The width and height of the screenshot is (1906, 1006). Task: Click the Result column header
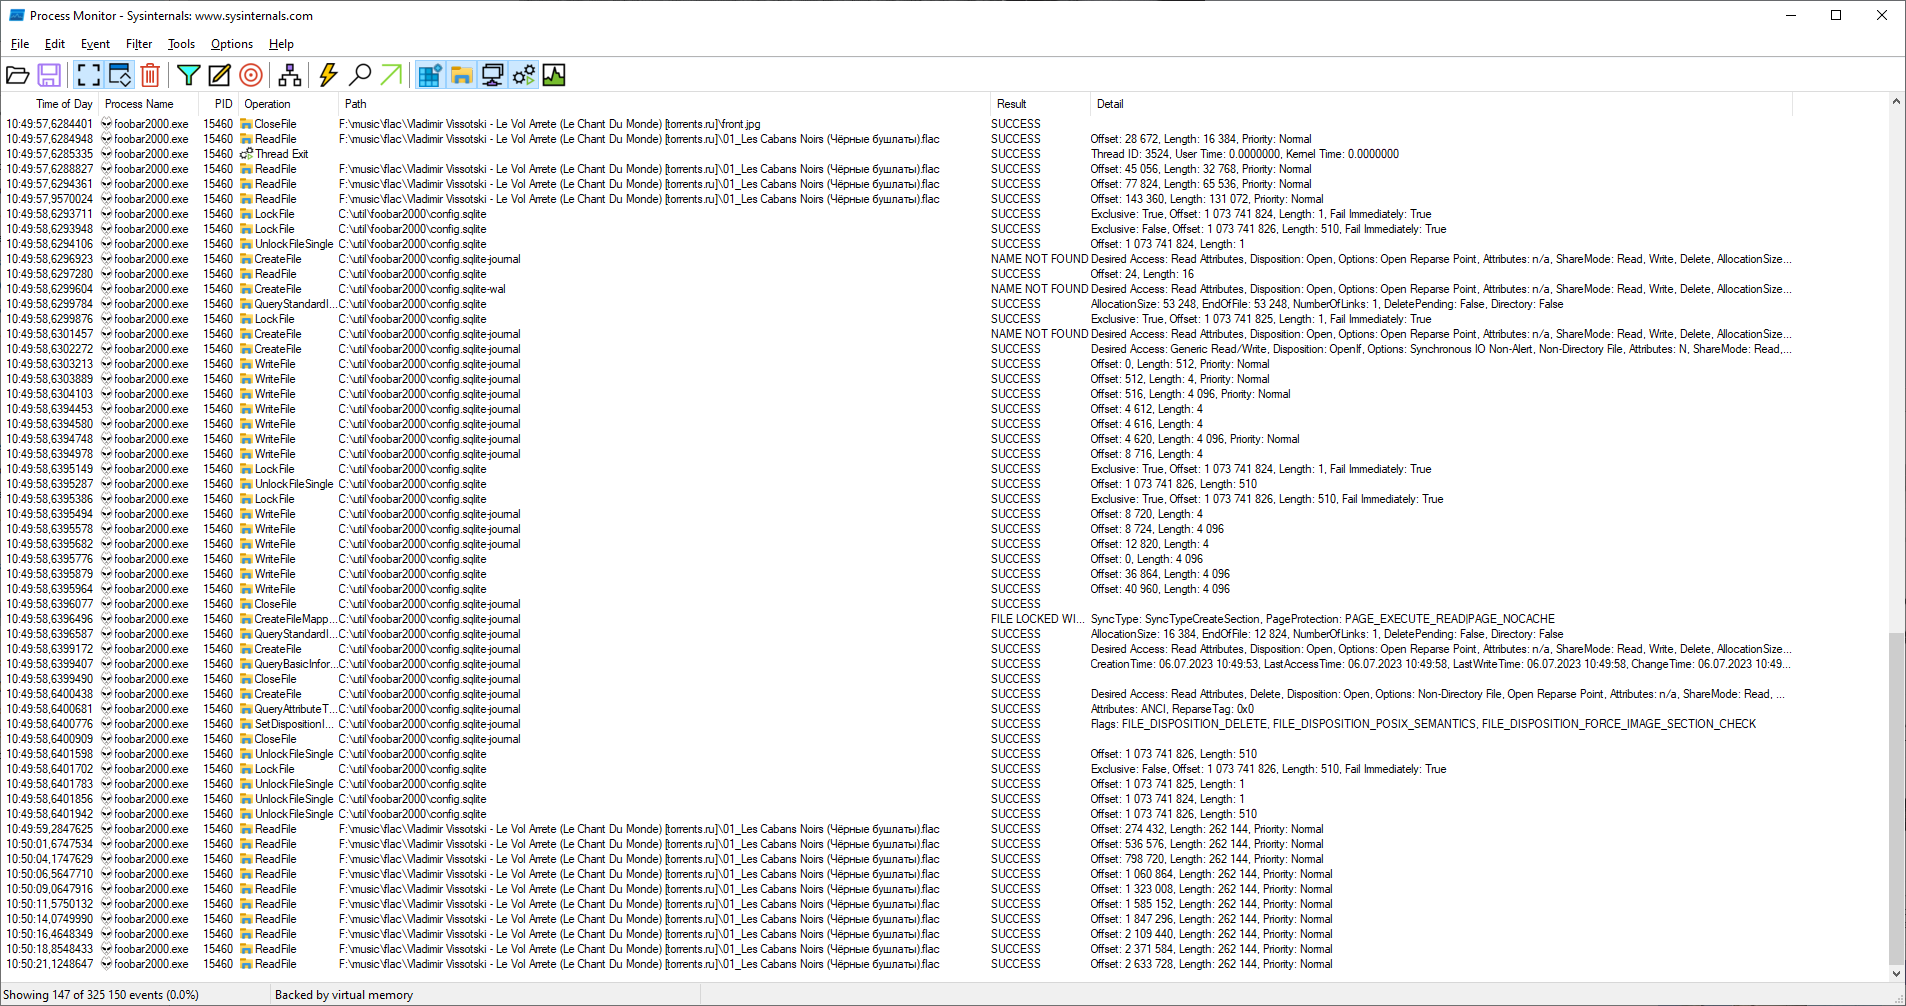1040,104
